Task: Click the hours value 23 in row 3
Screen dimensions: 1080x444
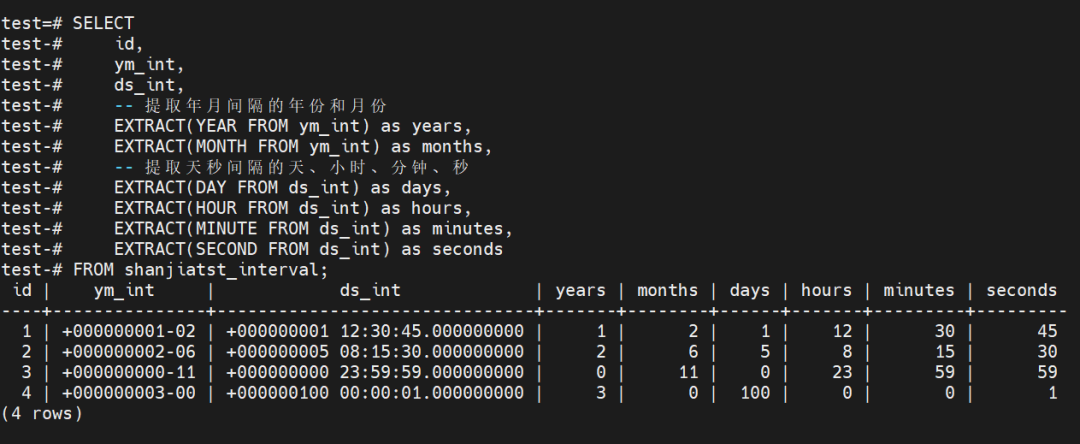Action: click(842, 372)
